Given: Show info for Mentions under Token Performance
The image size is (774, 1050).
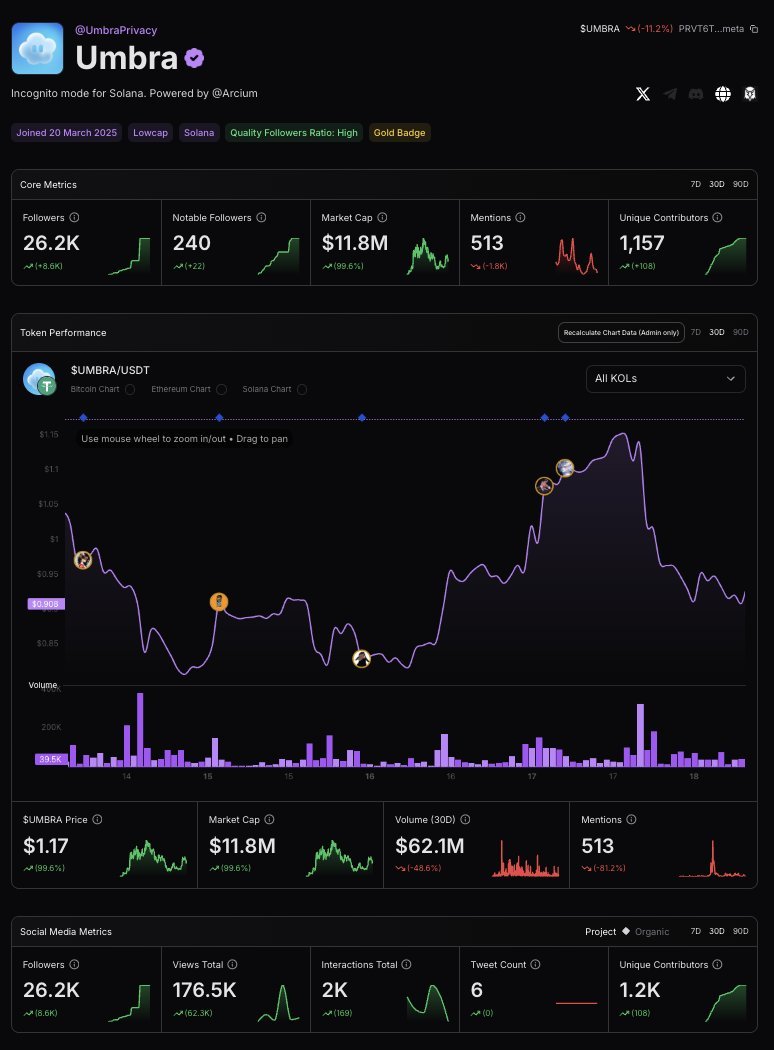Looking at the screenshot, I should pos(631,820).
